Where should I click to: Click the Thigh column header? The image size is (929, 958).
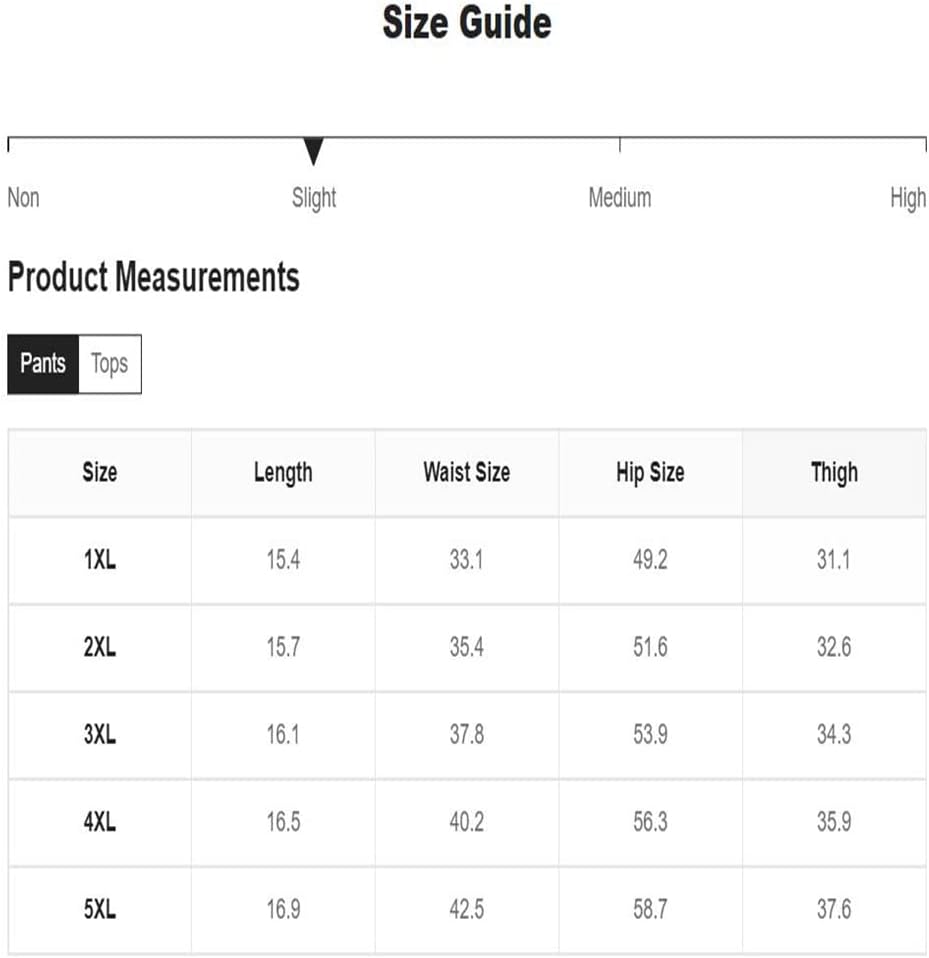click(834, 472)
